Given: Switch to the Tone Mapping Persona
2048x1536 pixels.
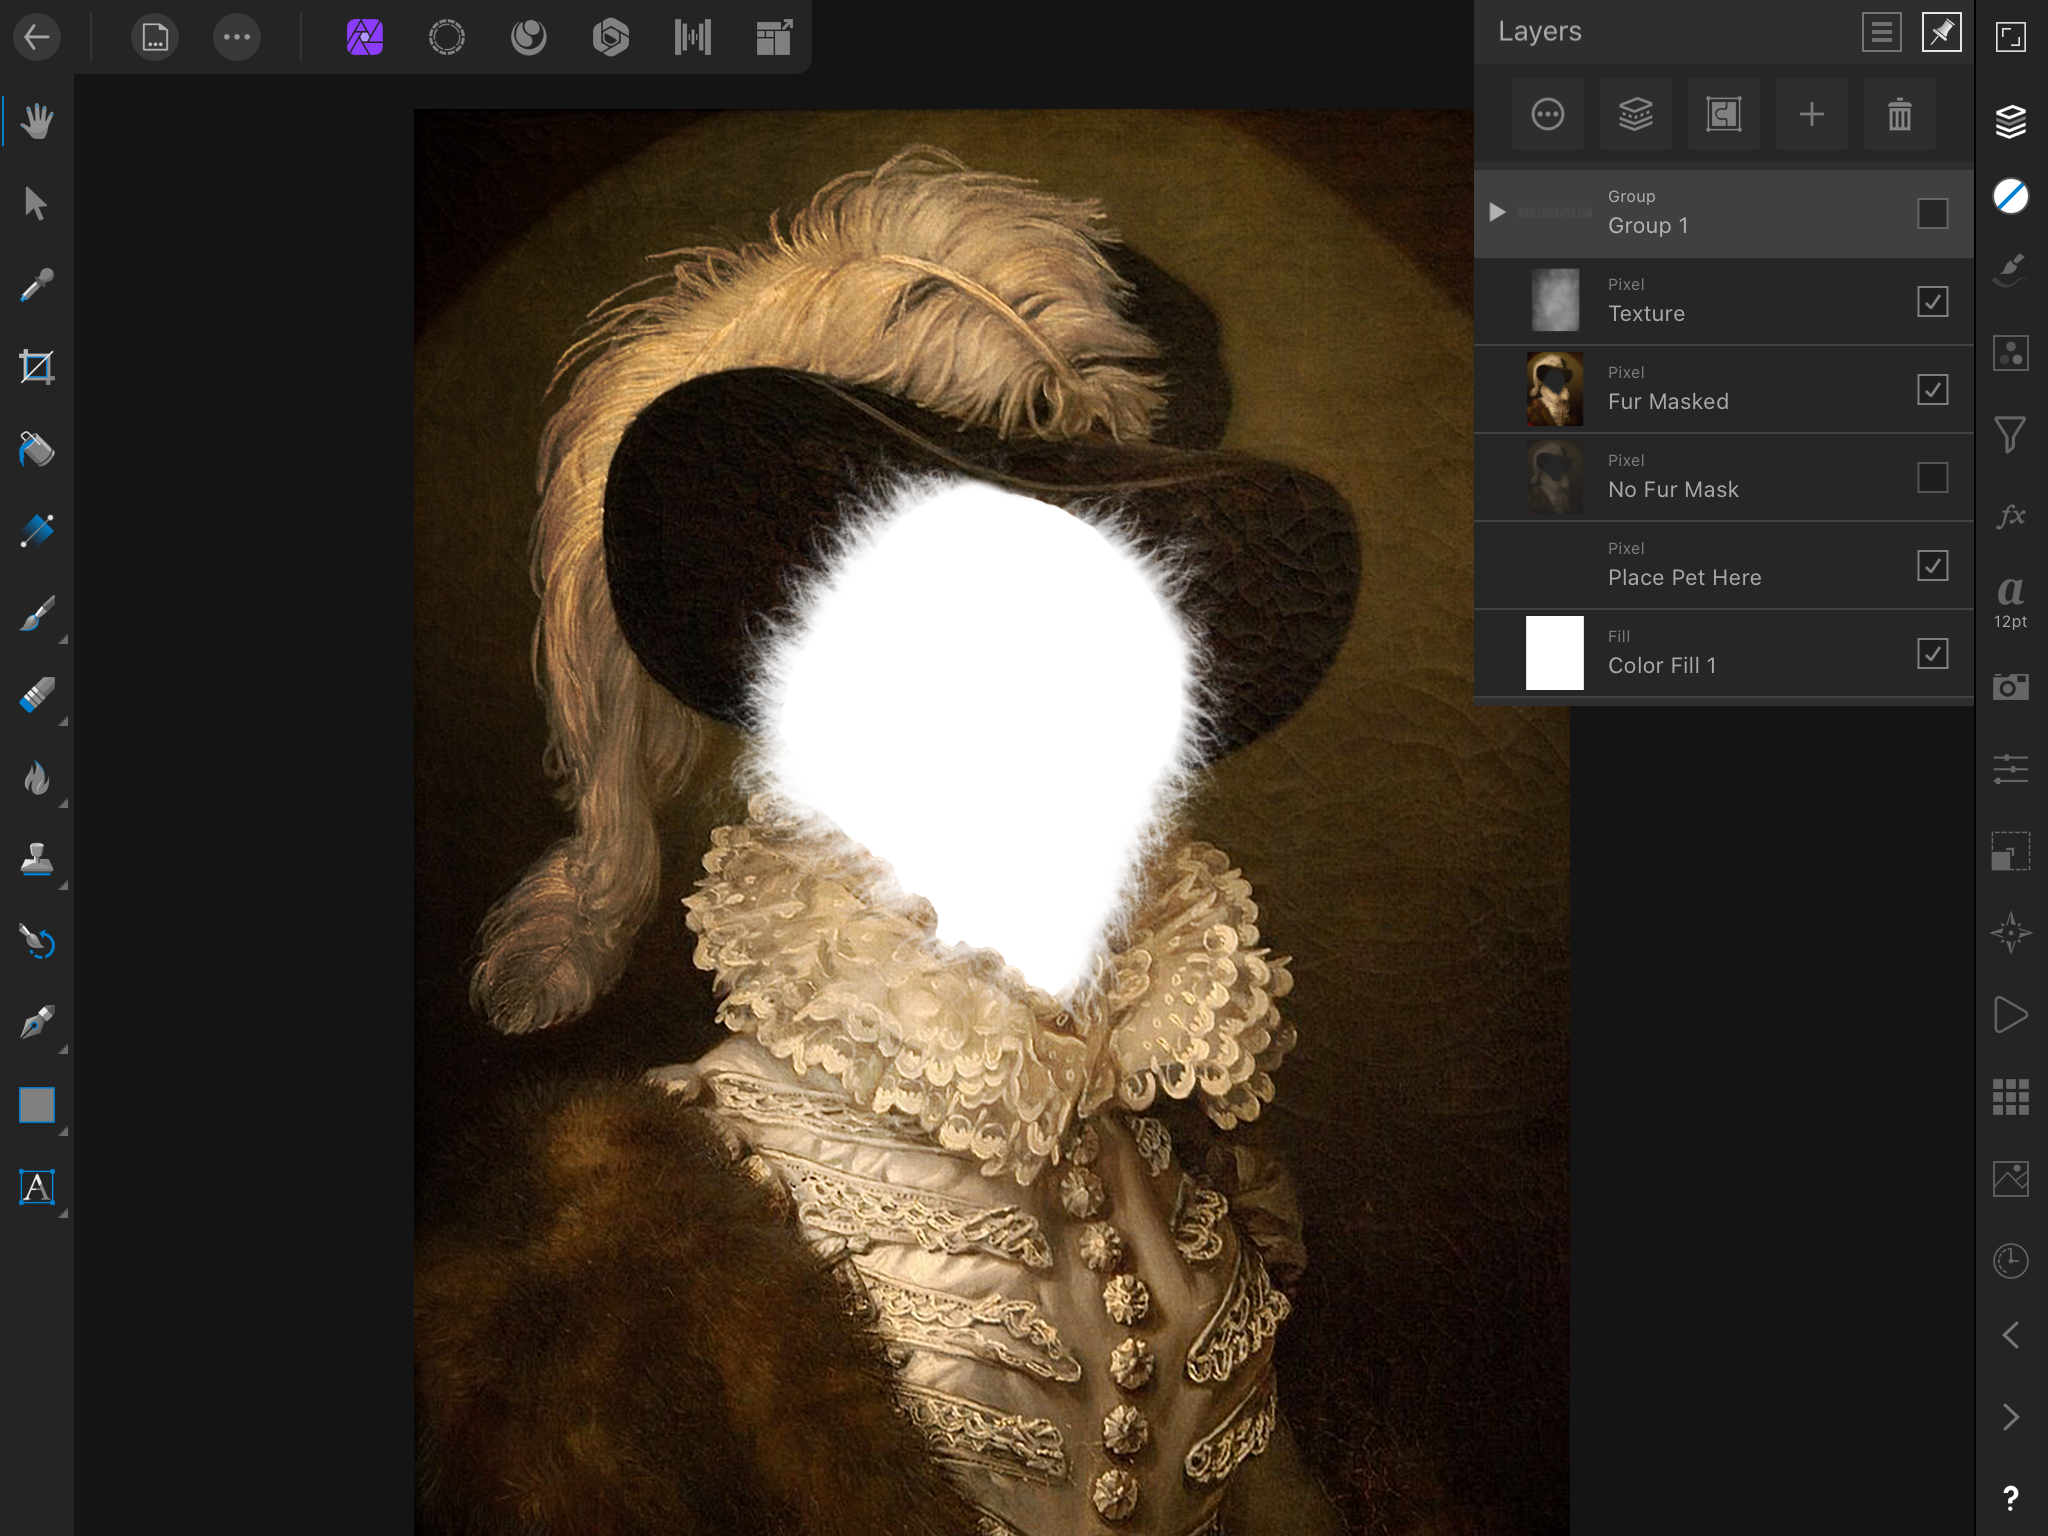Looking at the screenshot, I should point(692,38).
